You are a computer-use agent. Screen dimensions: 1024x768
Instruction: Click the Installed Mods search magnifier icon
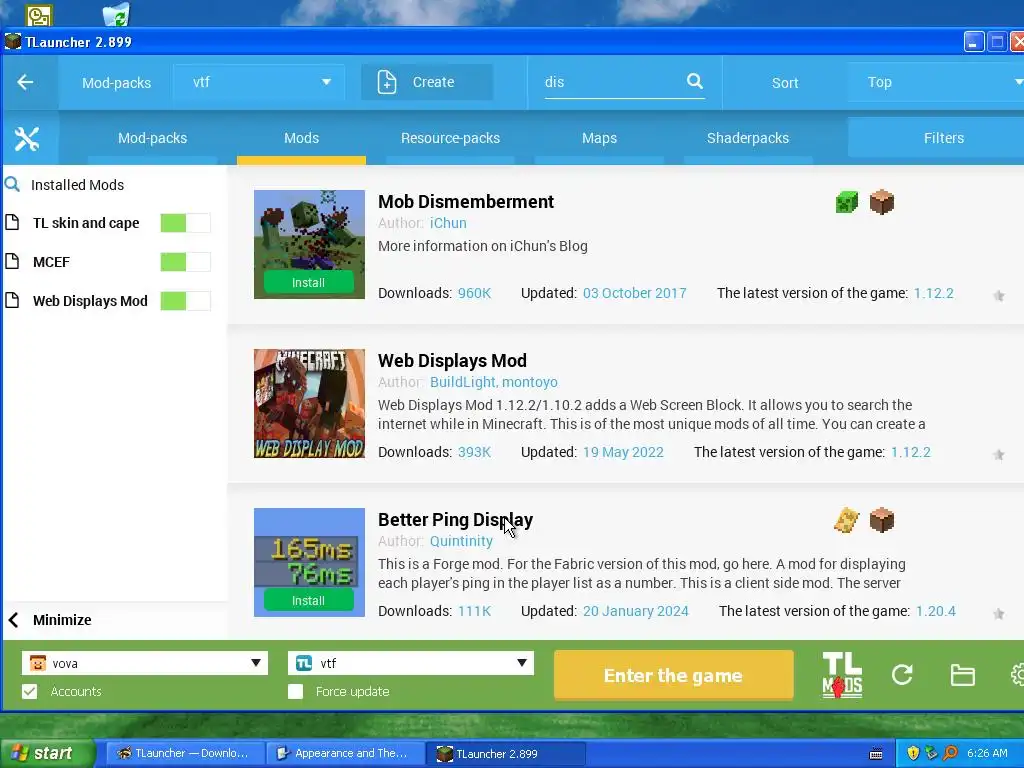click(x=12, y=184)
